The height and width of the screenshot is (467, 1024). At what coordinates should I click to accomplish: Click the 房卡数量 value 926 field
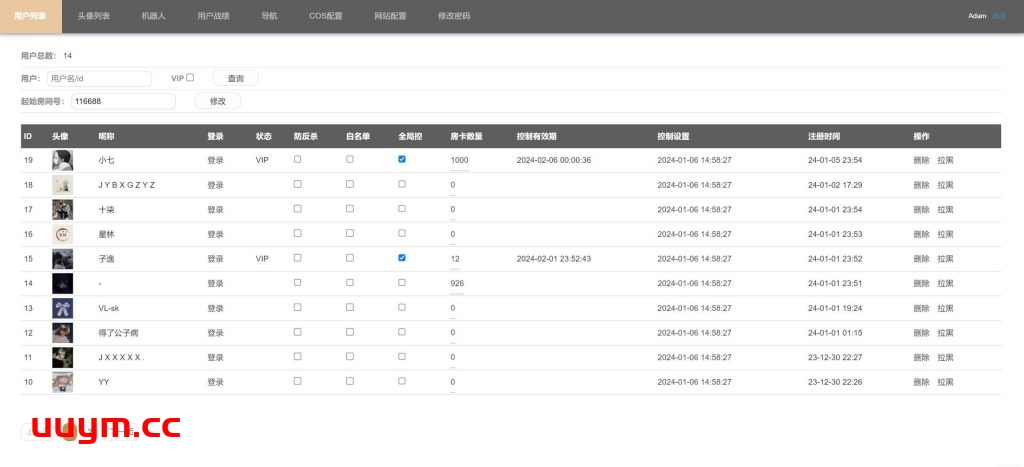(x=457, y=283)
